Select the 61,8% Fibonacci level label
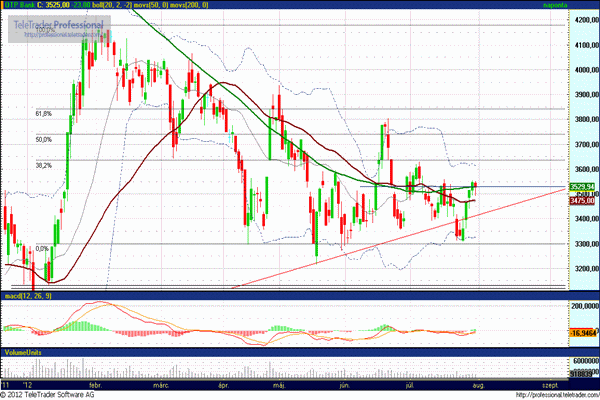The image size is (600, 400). click(x=44, y=114)
